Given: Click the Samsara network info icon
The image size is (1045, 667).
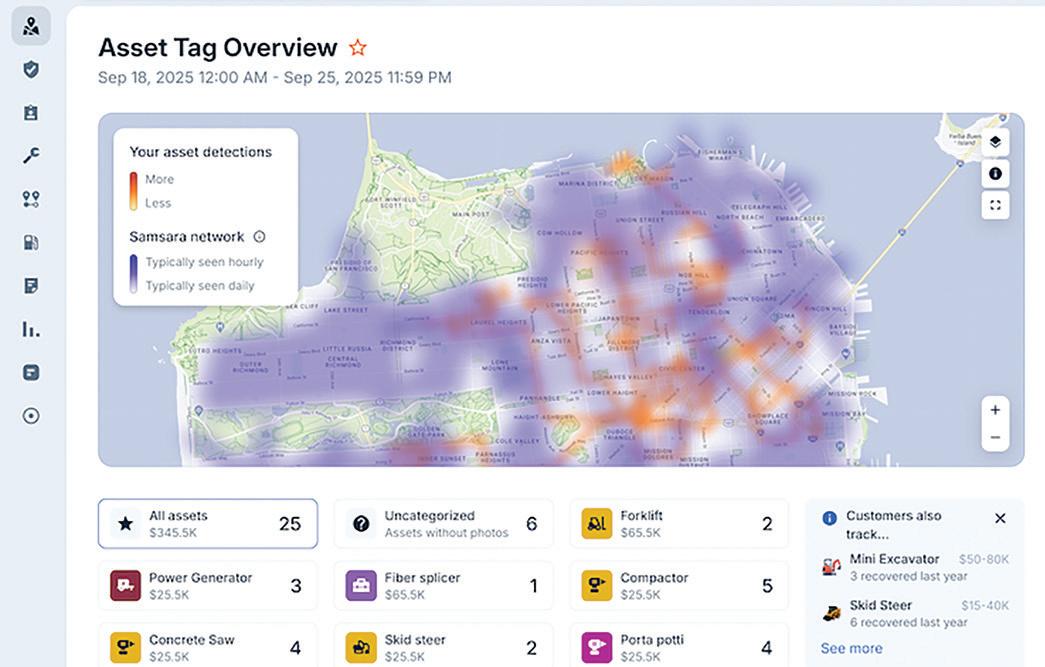Looking at the screenshot, I should (x=259, y=237).
